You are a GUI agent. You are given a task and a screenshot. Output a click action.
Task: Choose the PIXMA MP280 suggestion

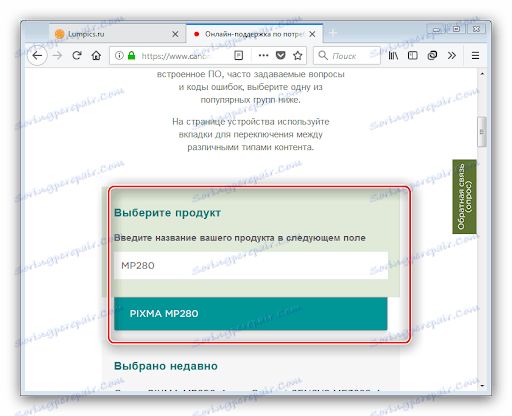[251, 313]
